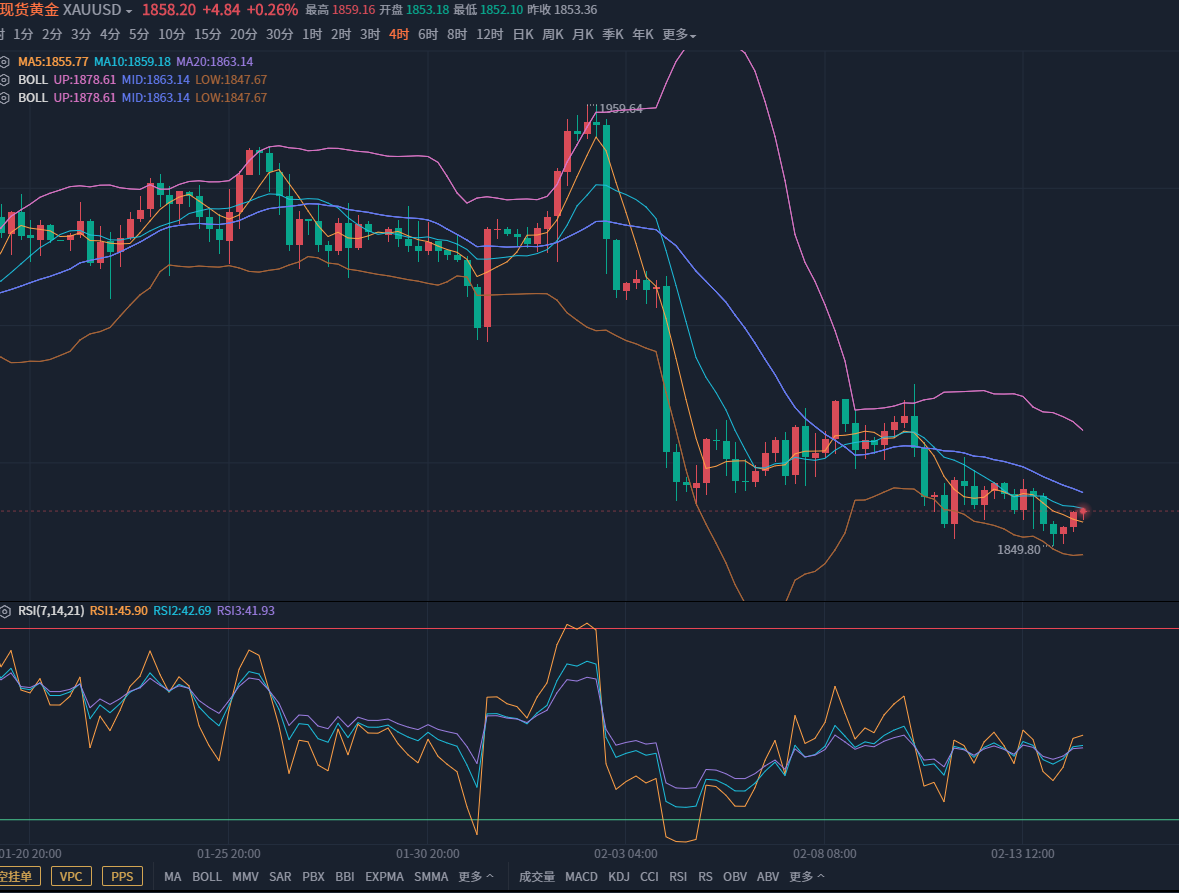Screen dimensions: 1179x893
Task: Enable the KDJ indicator
Action: pos(619,877)
